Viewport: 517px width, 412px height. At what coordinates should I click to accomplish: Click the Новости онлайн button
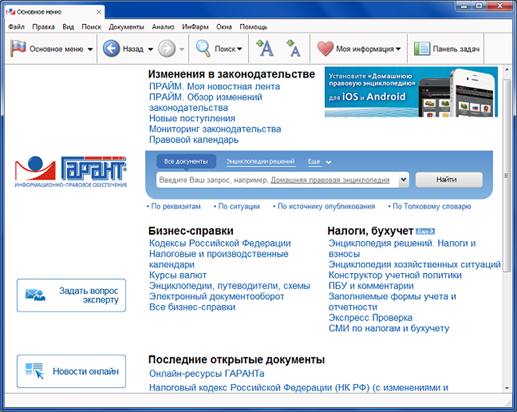(x=71, y=371)
